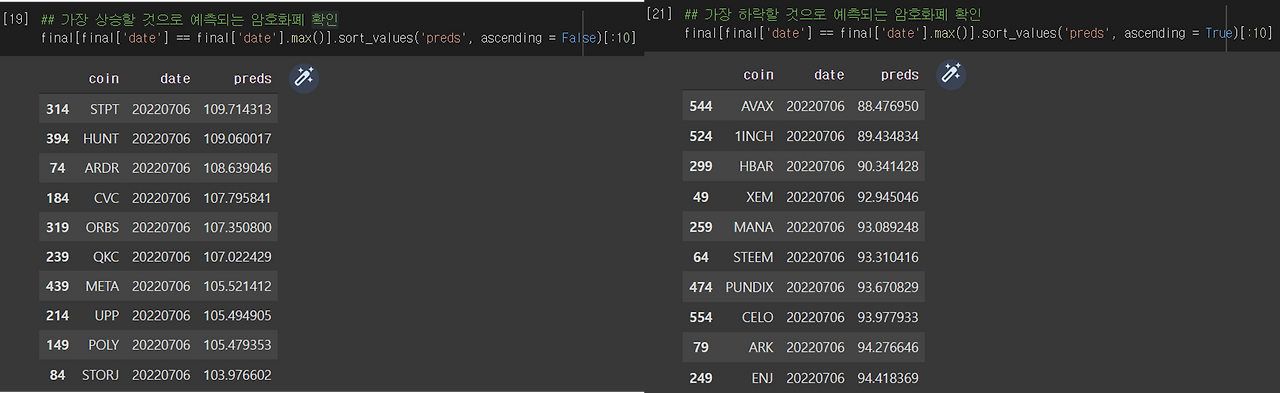Click the XEM coin cell
The width and height of the screenshot is (1280, 393).
(760, 197)
